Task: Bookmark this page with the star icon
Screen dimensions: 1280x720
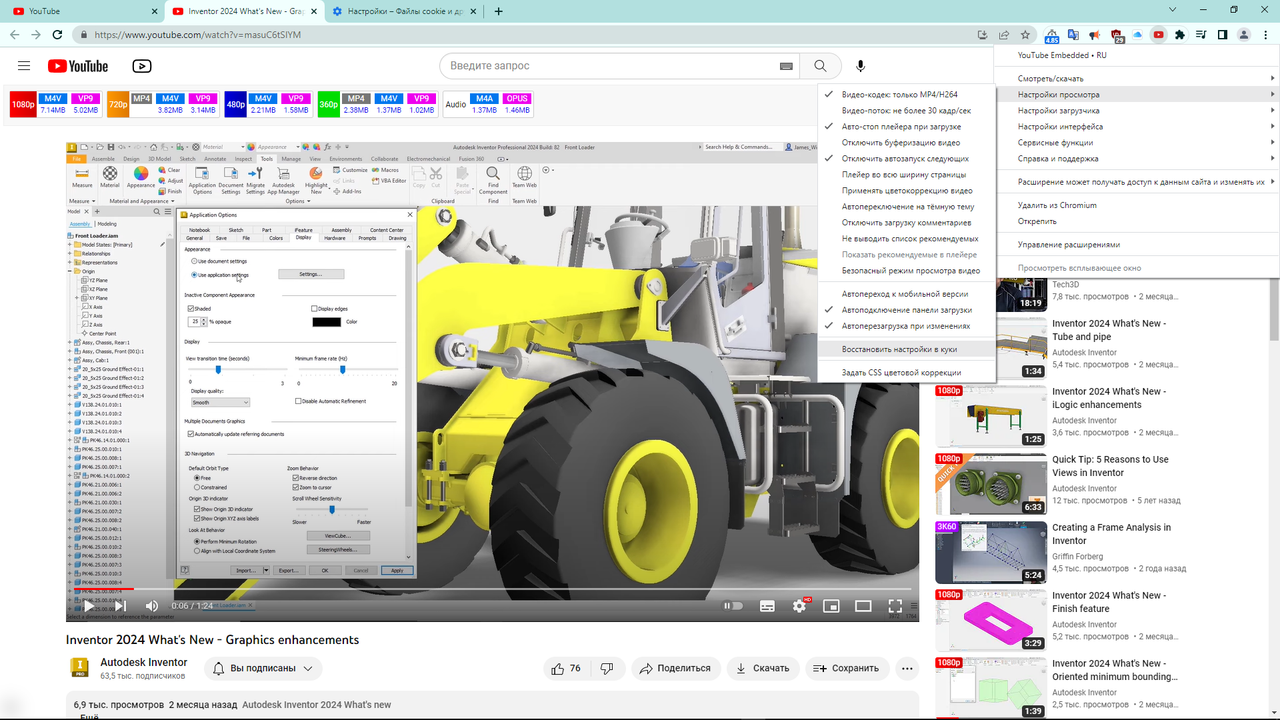Action: coord(1026,35)
